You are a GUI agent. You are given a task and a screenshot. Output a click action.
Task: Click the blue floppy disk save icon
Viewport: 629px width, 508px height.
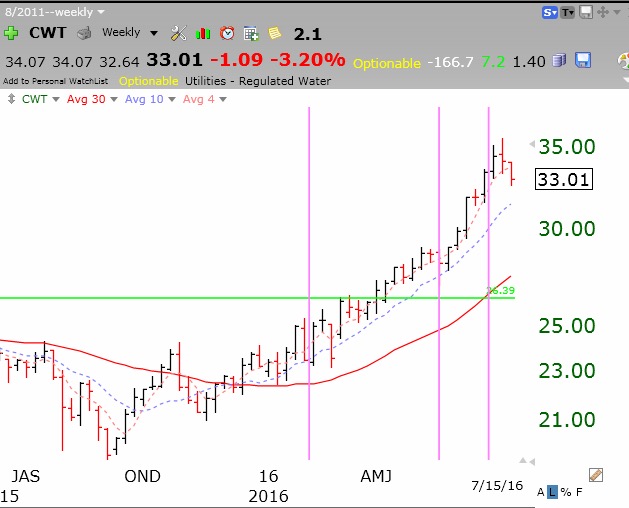coord(583,62)
